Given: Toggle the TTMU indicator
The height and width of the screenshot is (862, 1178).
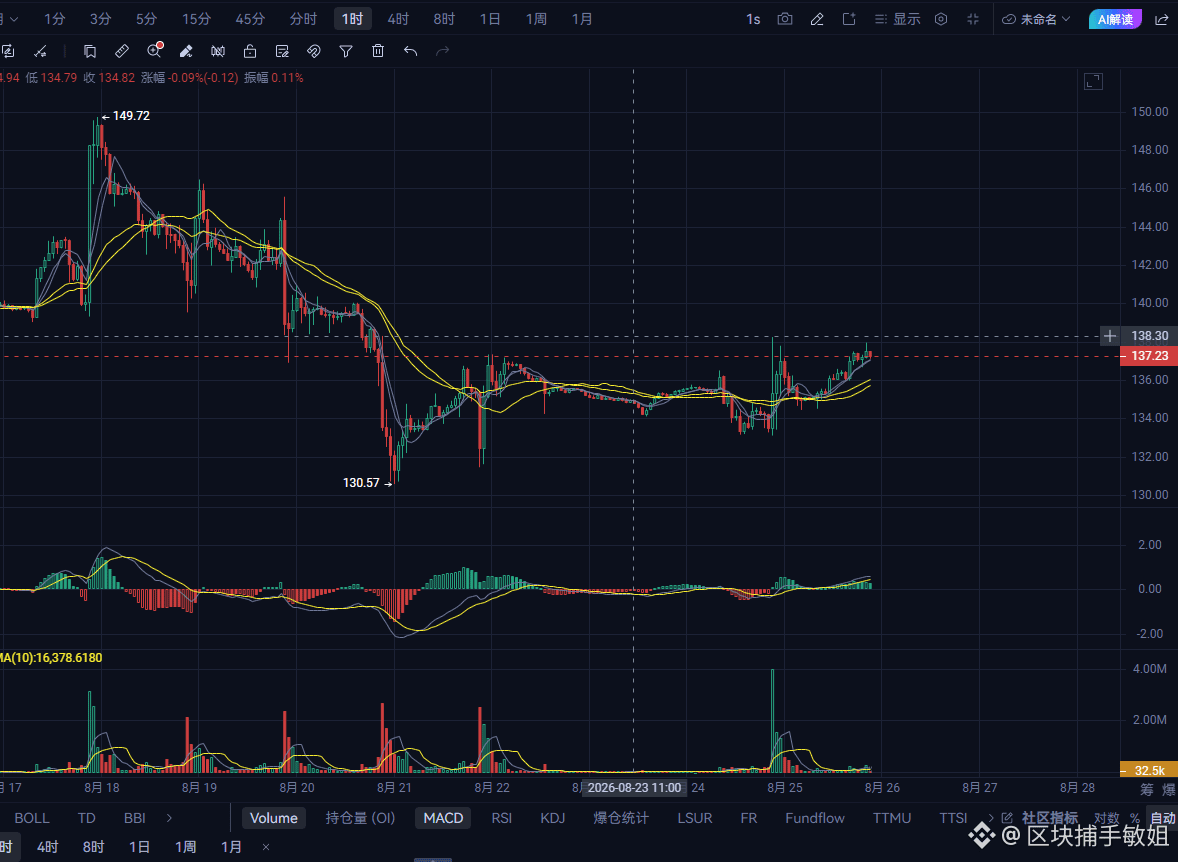Looking at the screenshot, I should pyautogui.click(x=892, y=818).
